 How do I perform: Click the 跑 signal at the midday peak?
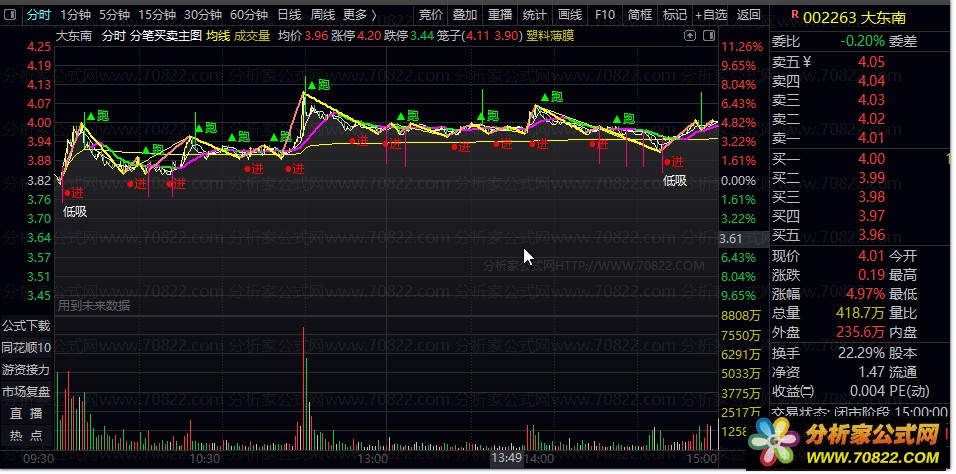click(x=318, y=85)
